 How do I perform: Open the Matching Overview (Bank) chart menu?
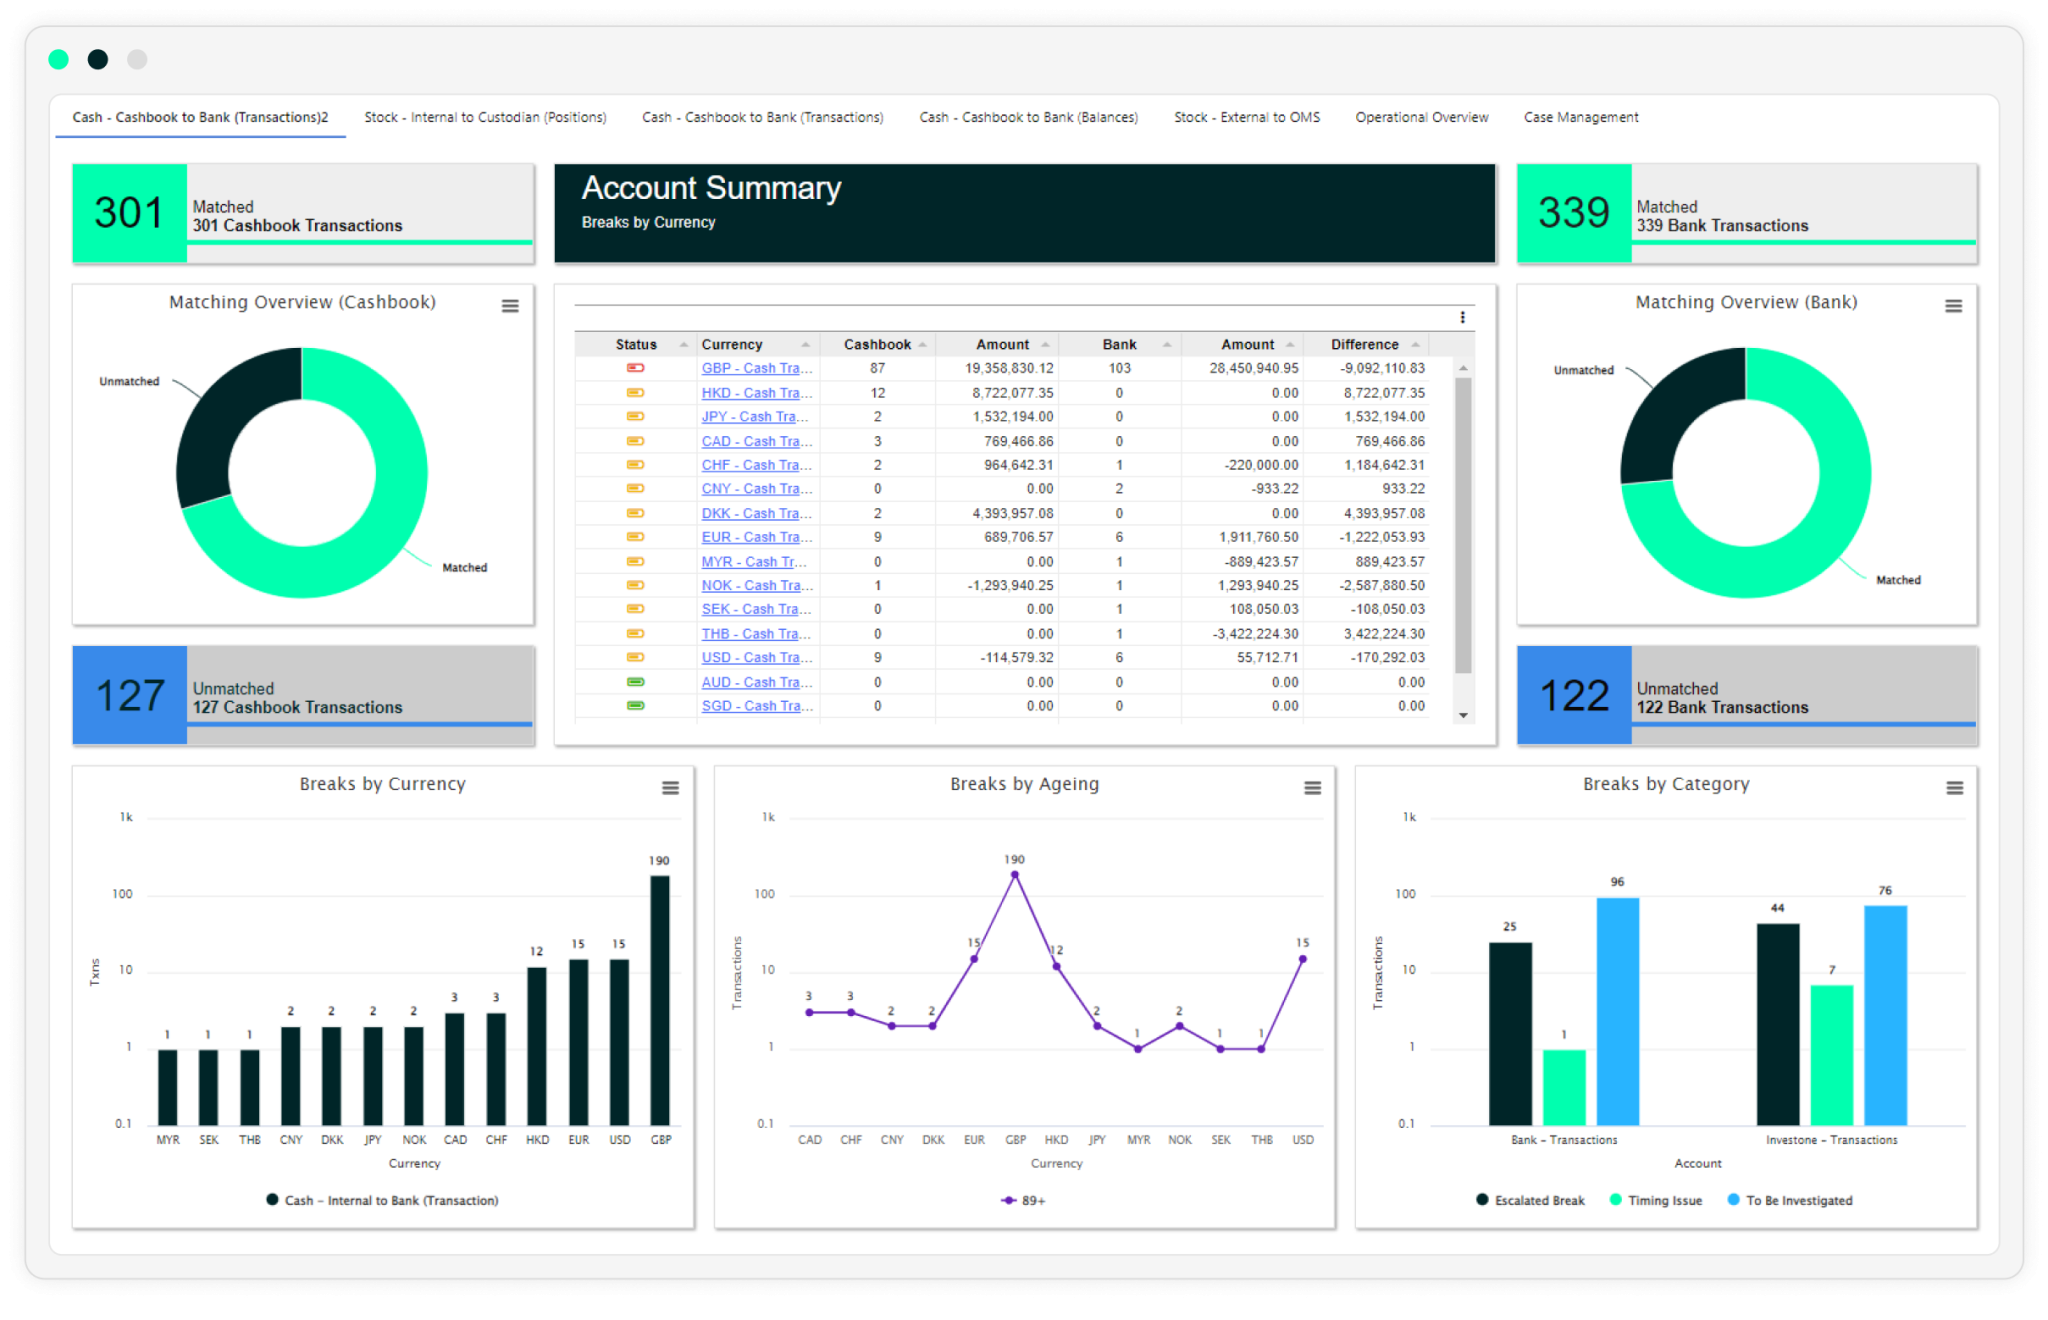click(x=1954, y=306)
